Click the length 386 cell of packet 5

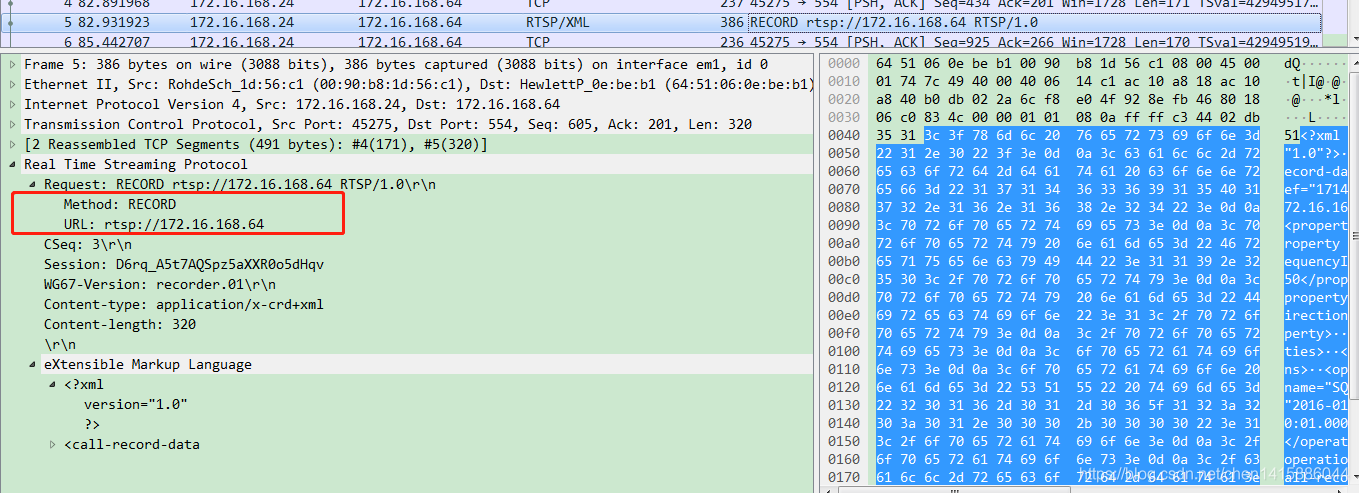pos(732,22)
